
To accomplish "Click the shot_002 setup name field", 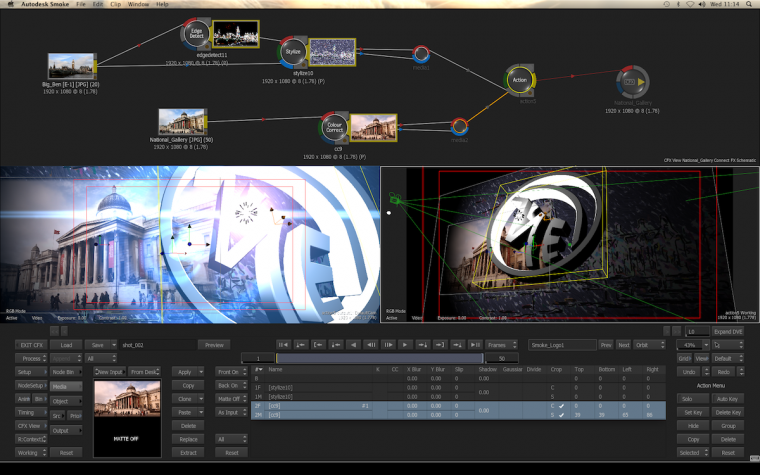I will [158, 345].
